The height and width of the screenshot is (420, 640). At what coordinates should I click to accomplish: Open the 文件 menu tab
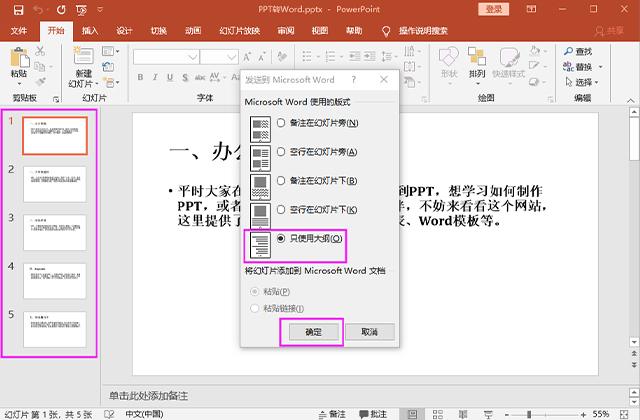click(x=19, y=31)
